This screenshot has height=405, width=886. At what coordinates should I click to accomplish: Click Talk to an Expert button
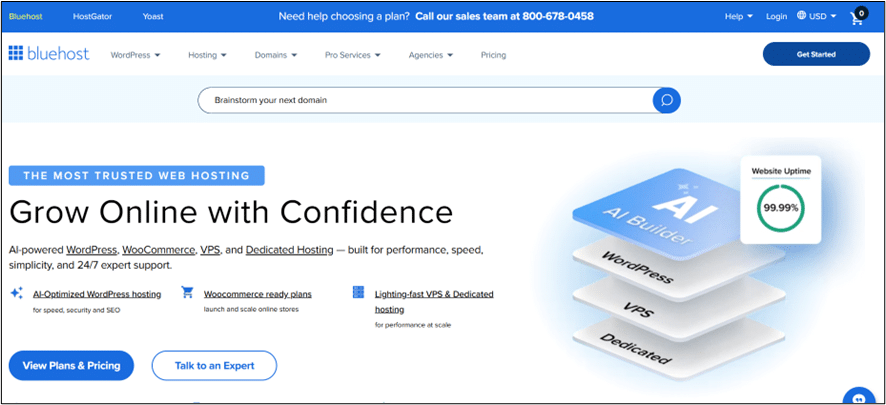pyautogui.click(x=214, y=365)
